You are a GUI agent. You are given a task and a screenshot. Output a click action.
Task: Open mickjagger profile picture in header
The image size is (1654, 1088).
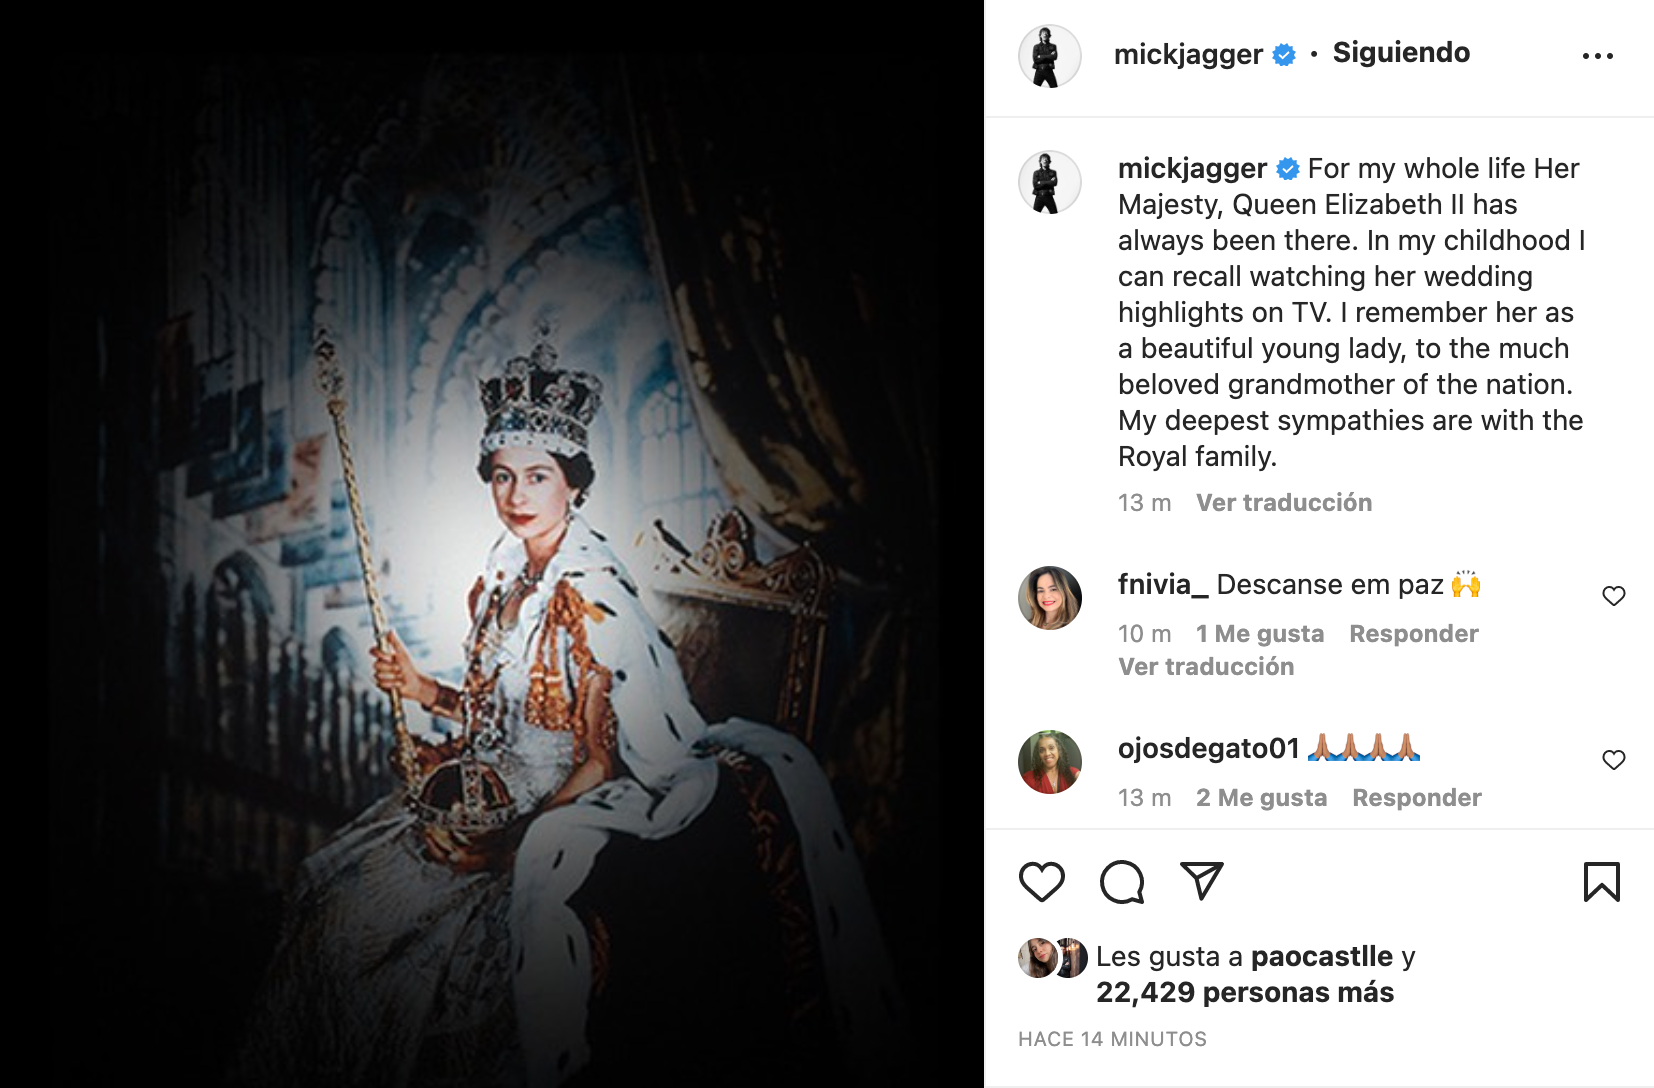point(1049,56)
